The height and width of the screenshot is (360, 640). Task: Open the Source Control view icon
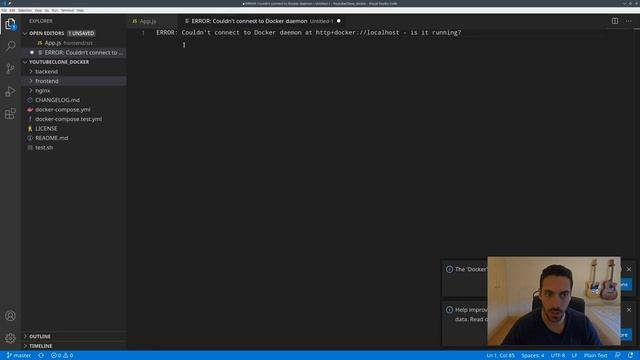[x=10, y=68]
